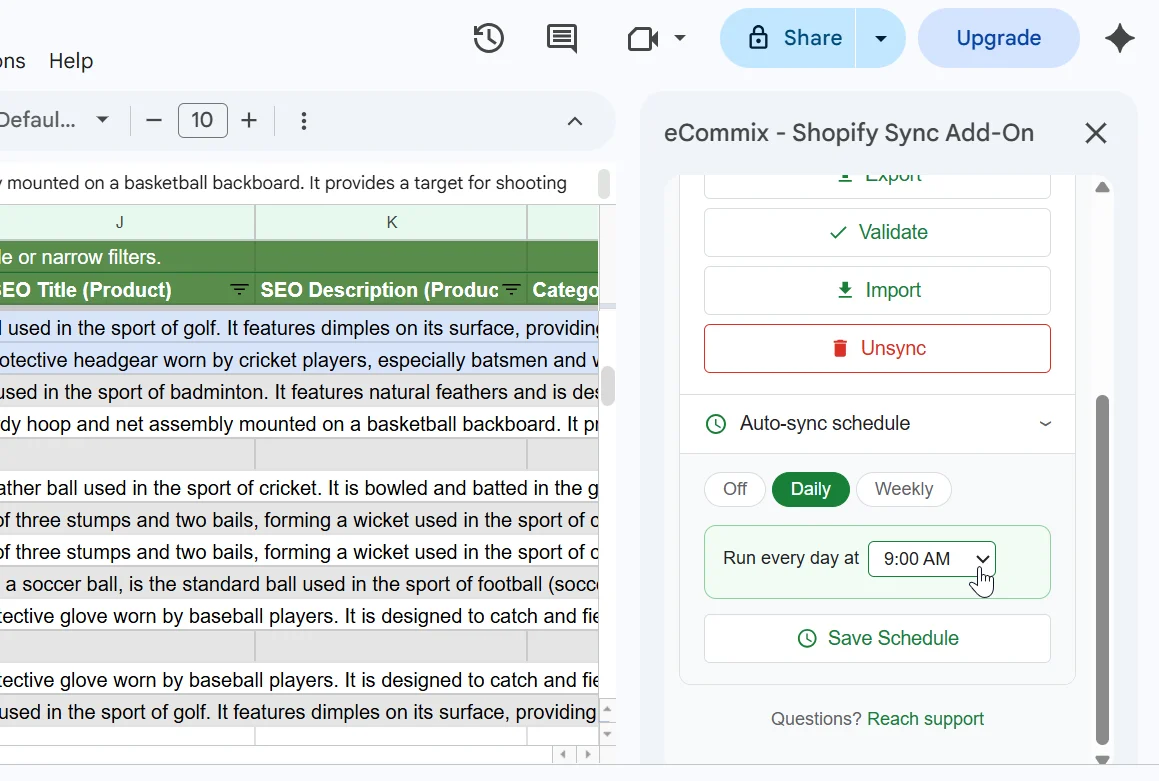This screenshot has height=781, width=1159.
Task: Open filter for SEO Description (Product) column
Action: point(511,290)
